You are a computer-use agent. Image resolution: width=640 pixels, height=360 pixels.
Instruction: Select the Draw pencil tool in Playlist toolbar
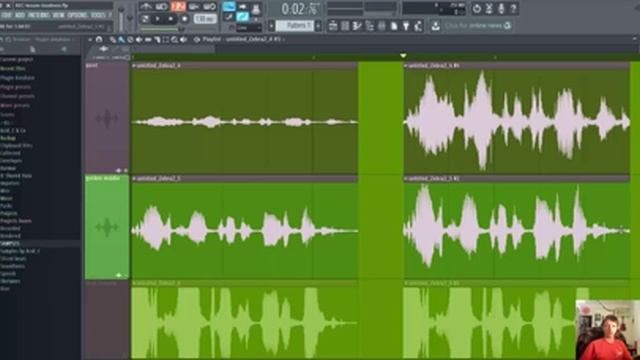112,40
